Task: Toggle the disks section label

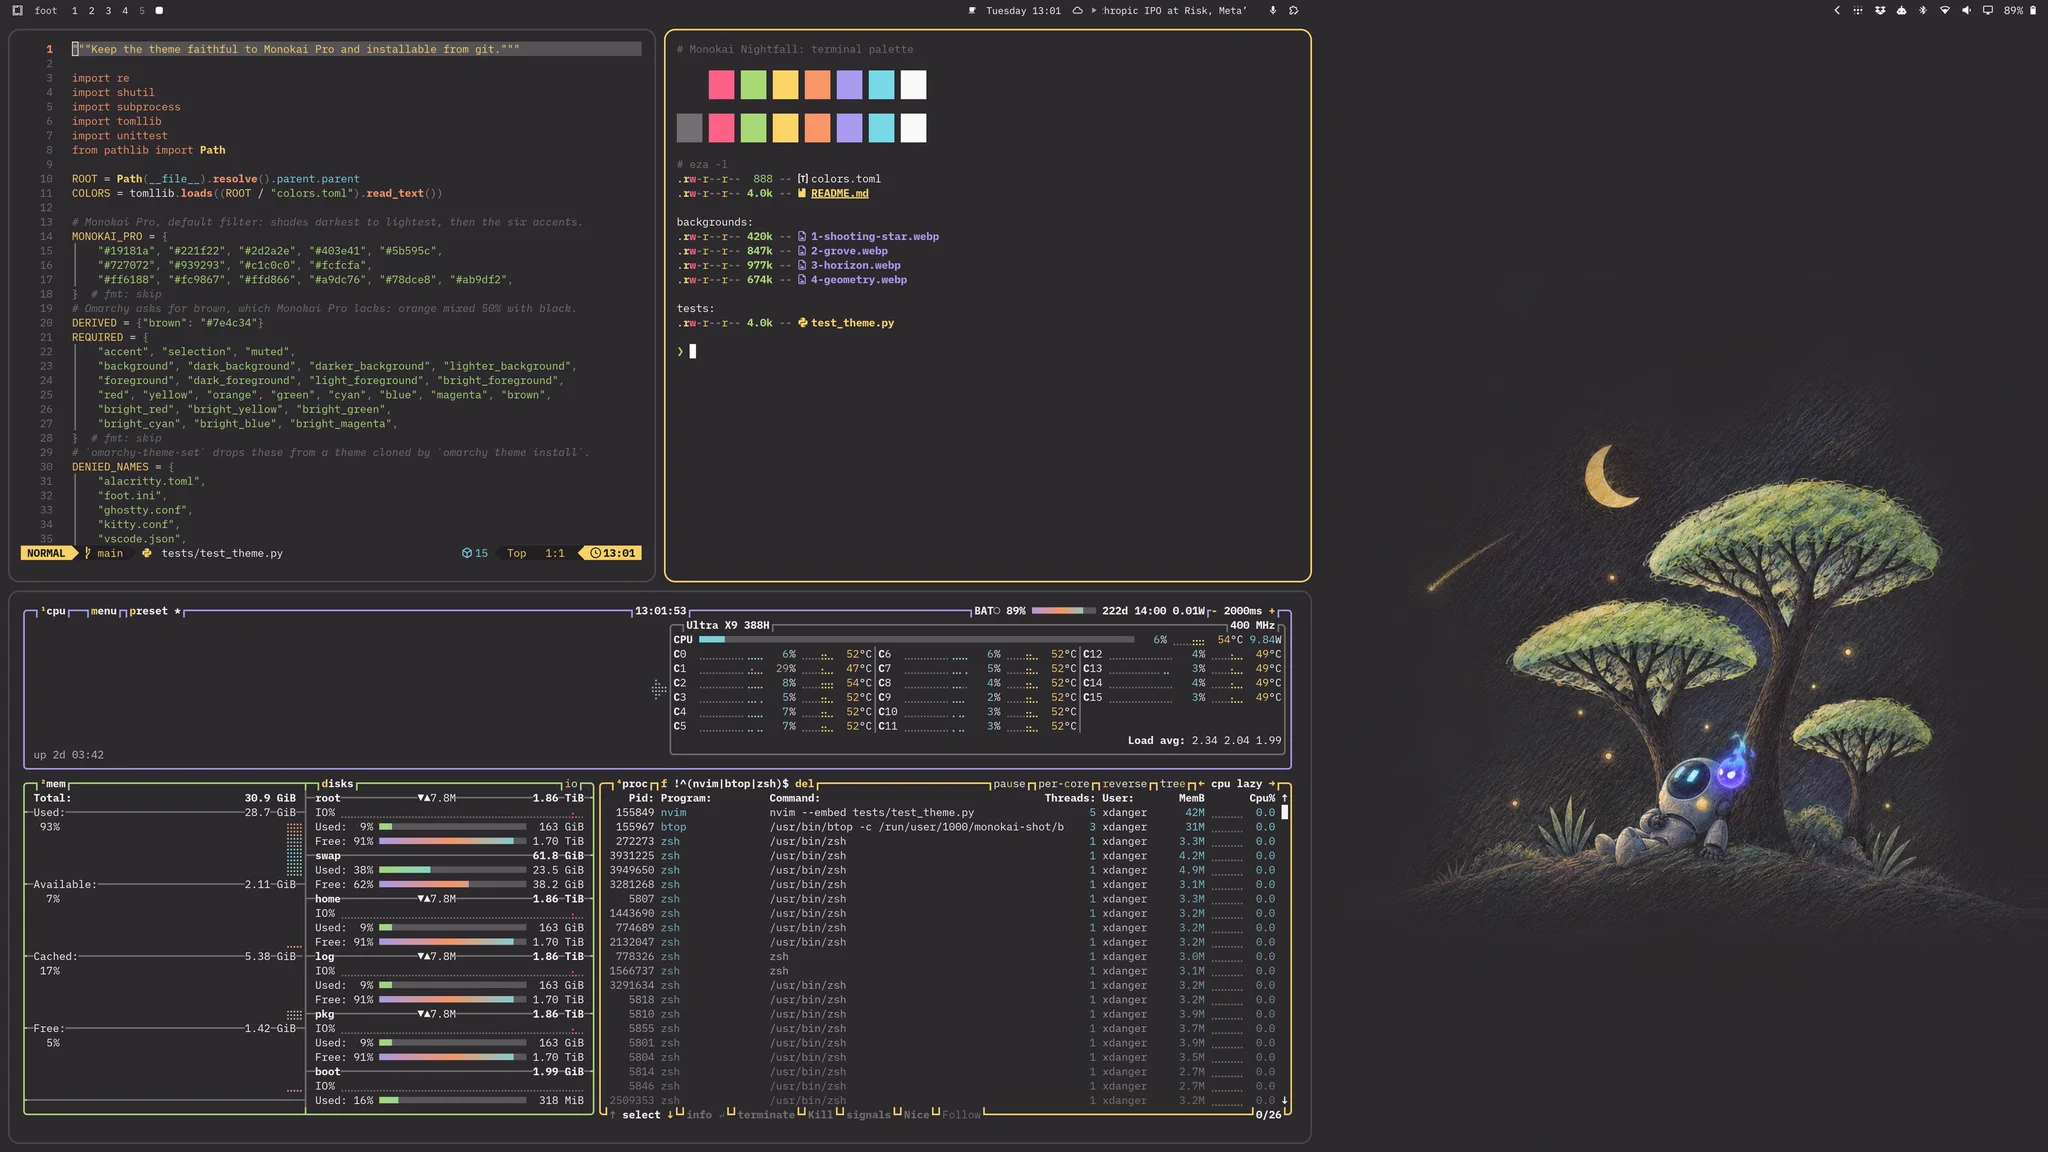Action: tap(338, 784)
